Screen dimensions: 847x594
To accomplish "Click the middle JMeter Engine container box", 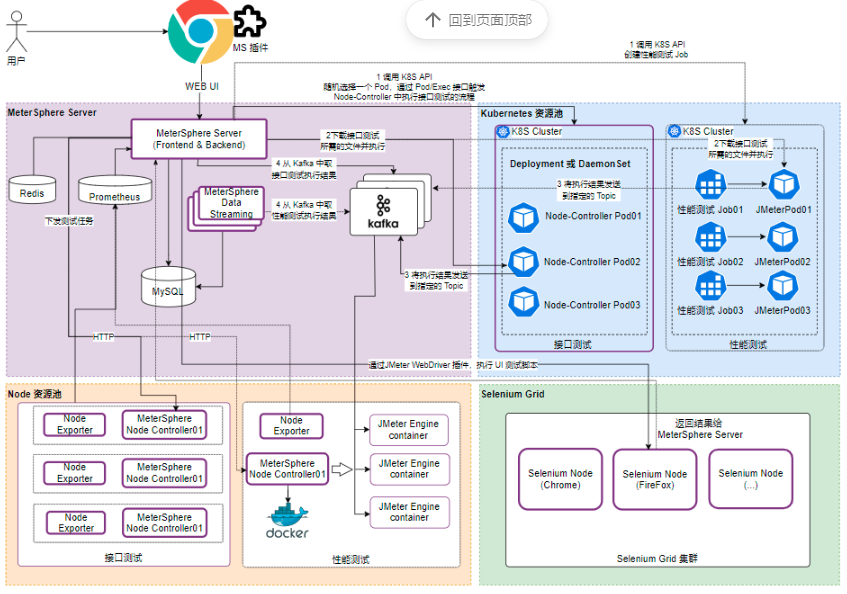I will click(409, 469).
